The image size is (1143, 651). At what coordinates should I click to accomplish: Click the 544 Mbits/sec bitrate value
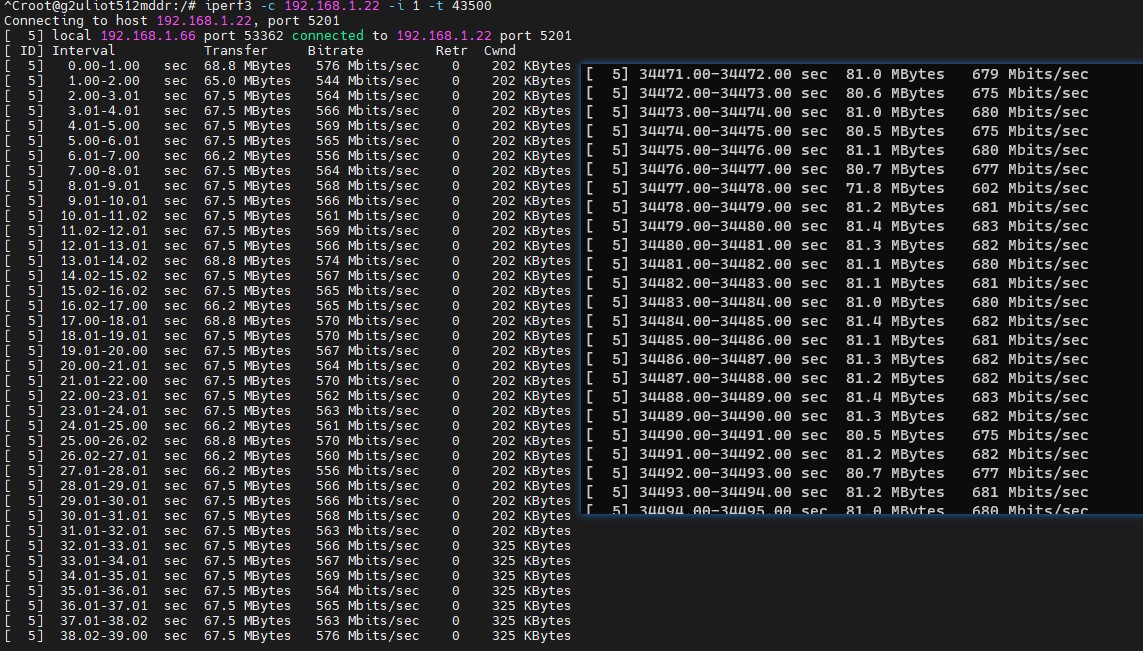367,81
